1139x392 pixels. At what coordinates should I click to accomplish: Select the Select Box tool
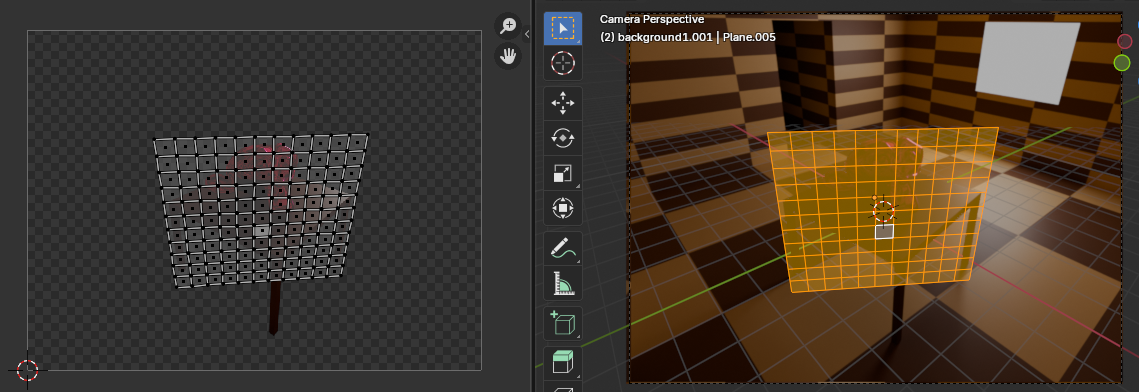563,28
